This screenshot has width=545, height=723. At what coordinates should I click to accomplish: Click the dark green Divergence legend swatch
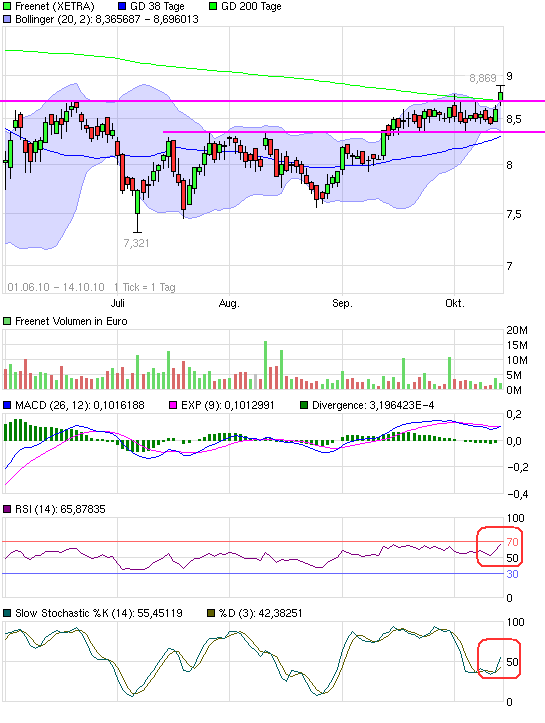(x=304, y=405)
